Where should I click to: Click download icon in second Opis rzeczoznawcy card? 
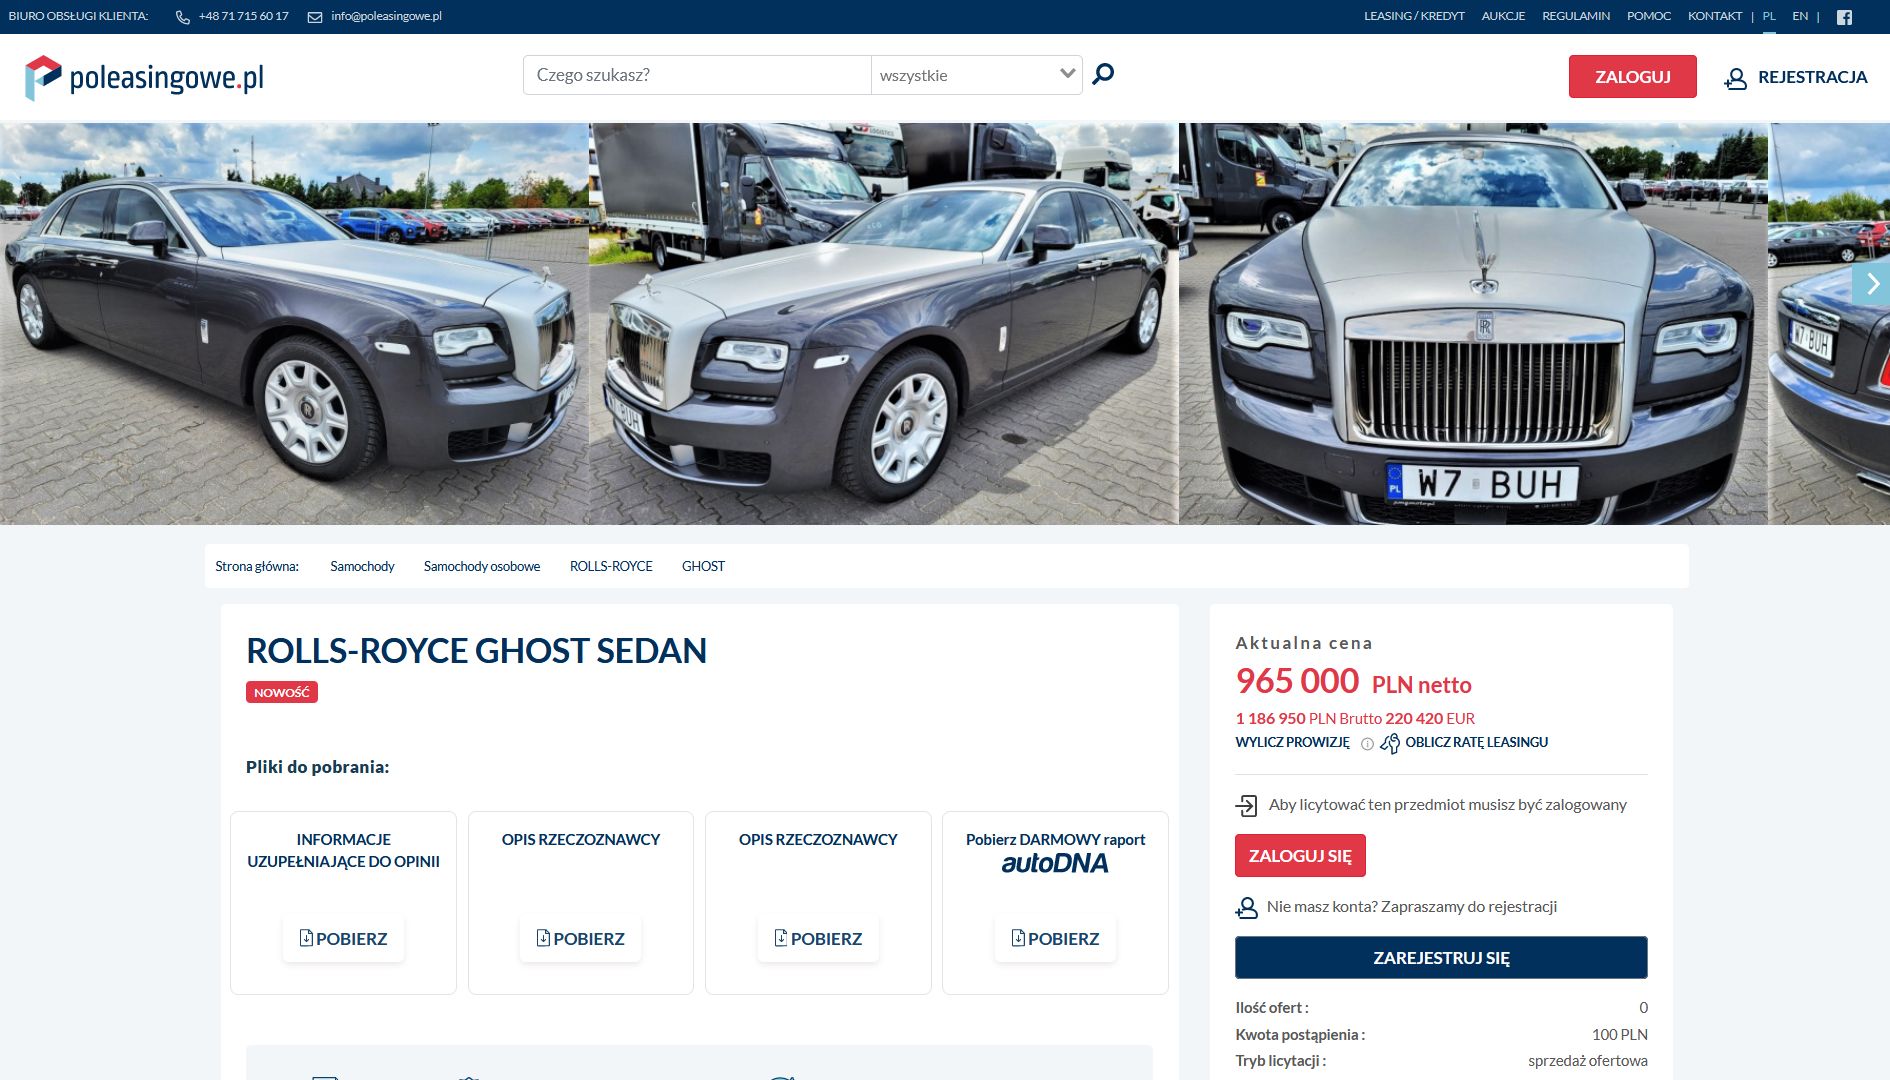(x=781, y=938)
